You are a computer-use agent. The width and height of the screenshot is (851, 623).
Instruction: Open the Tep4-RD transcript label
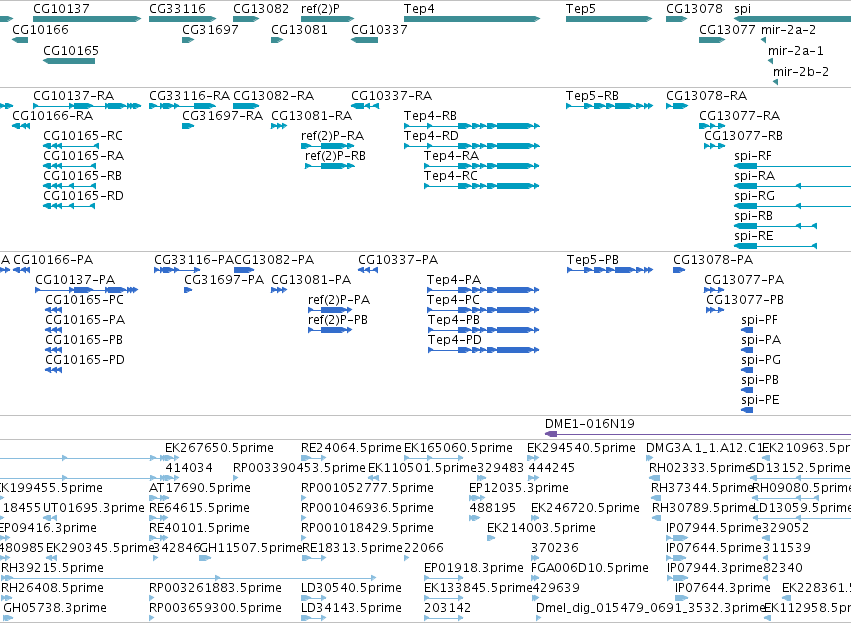coord(431,136)
